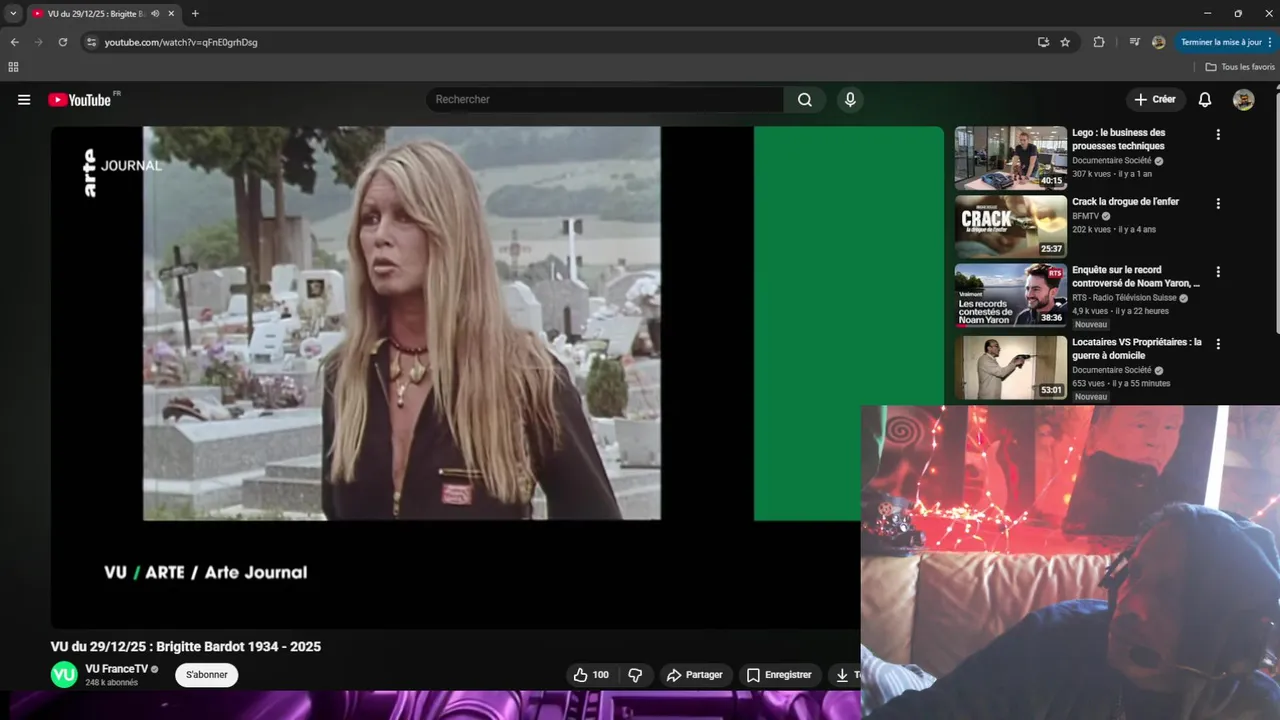Open the Chrome profile avatar

(1158, 42)
